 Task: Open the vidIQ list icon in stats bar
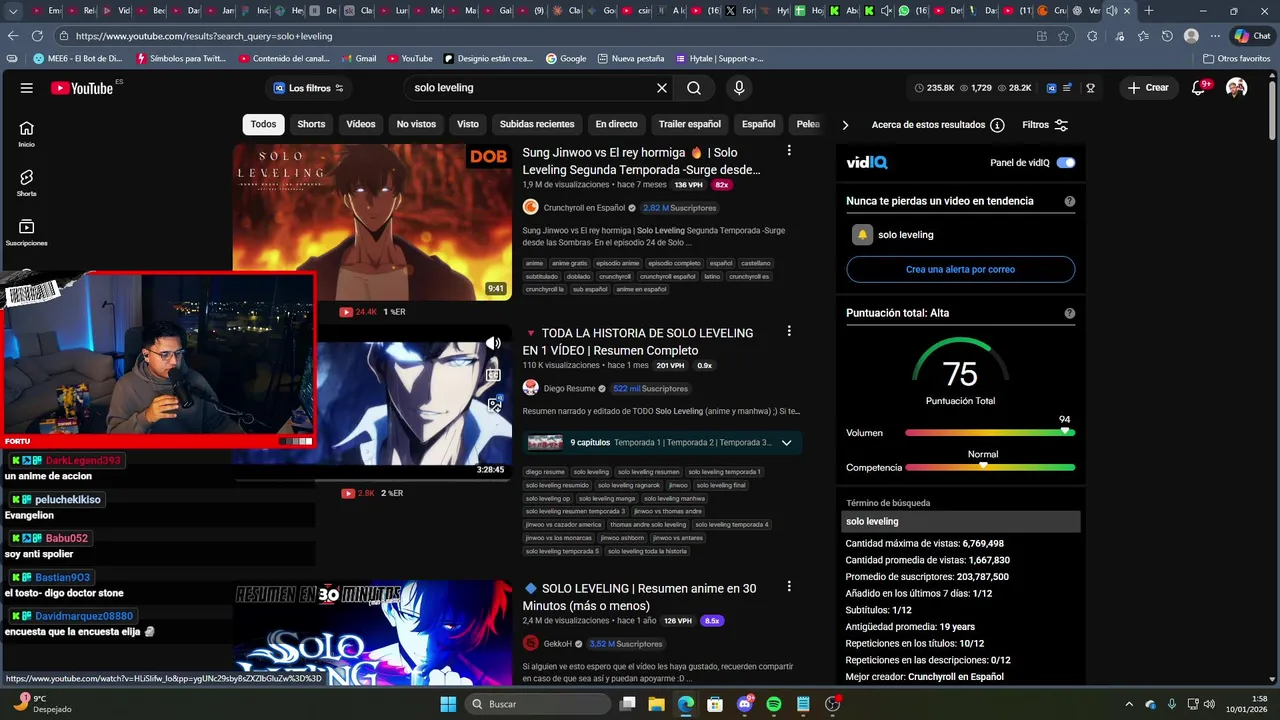[1068, 88]
